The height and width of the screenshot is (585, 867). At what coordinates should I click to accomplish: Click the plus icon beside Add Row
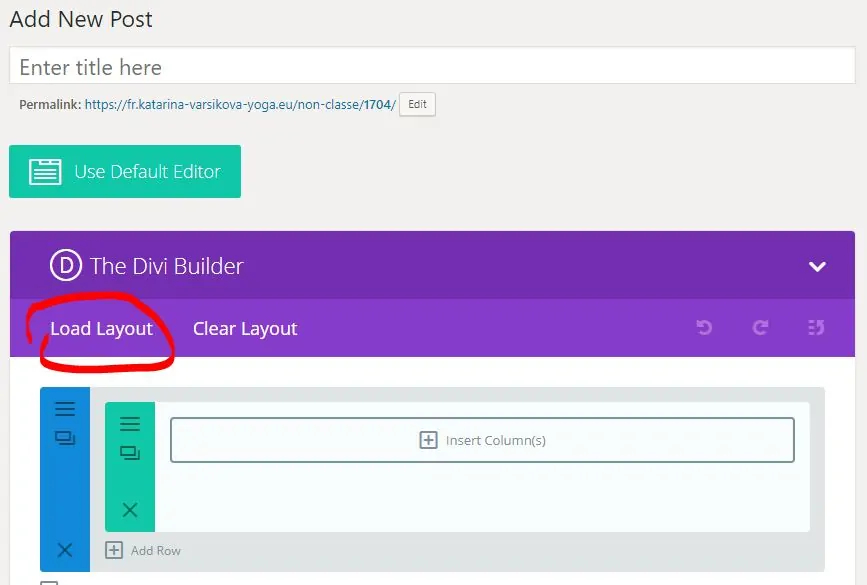114,550
